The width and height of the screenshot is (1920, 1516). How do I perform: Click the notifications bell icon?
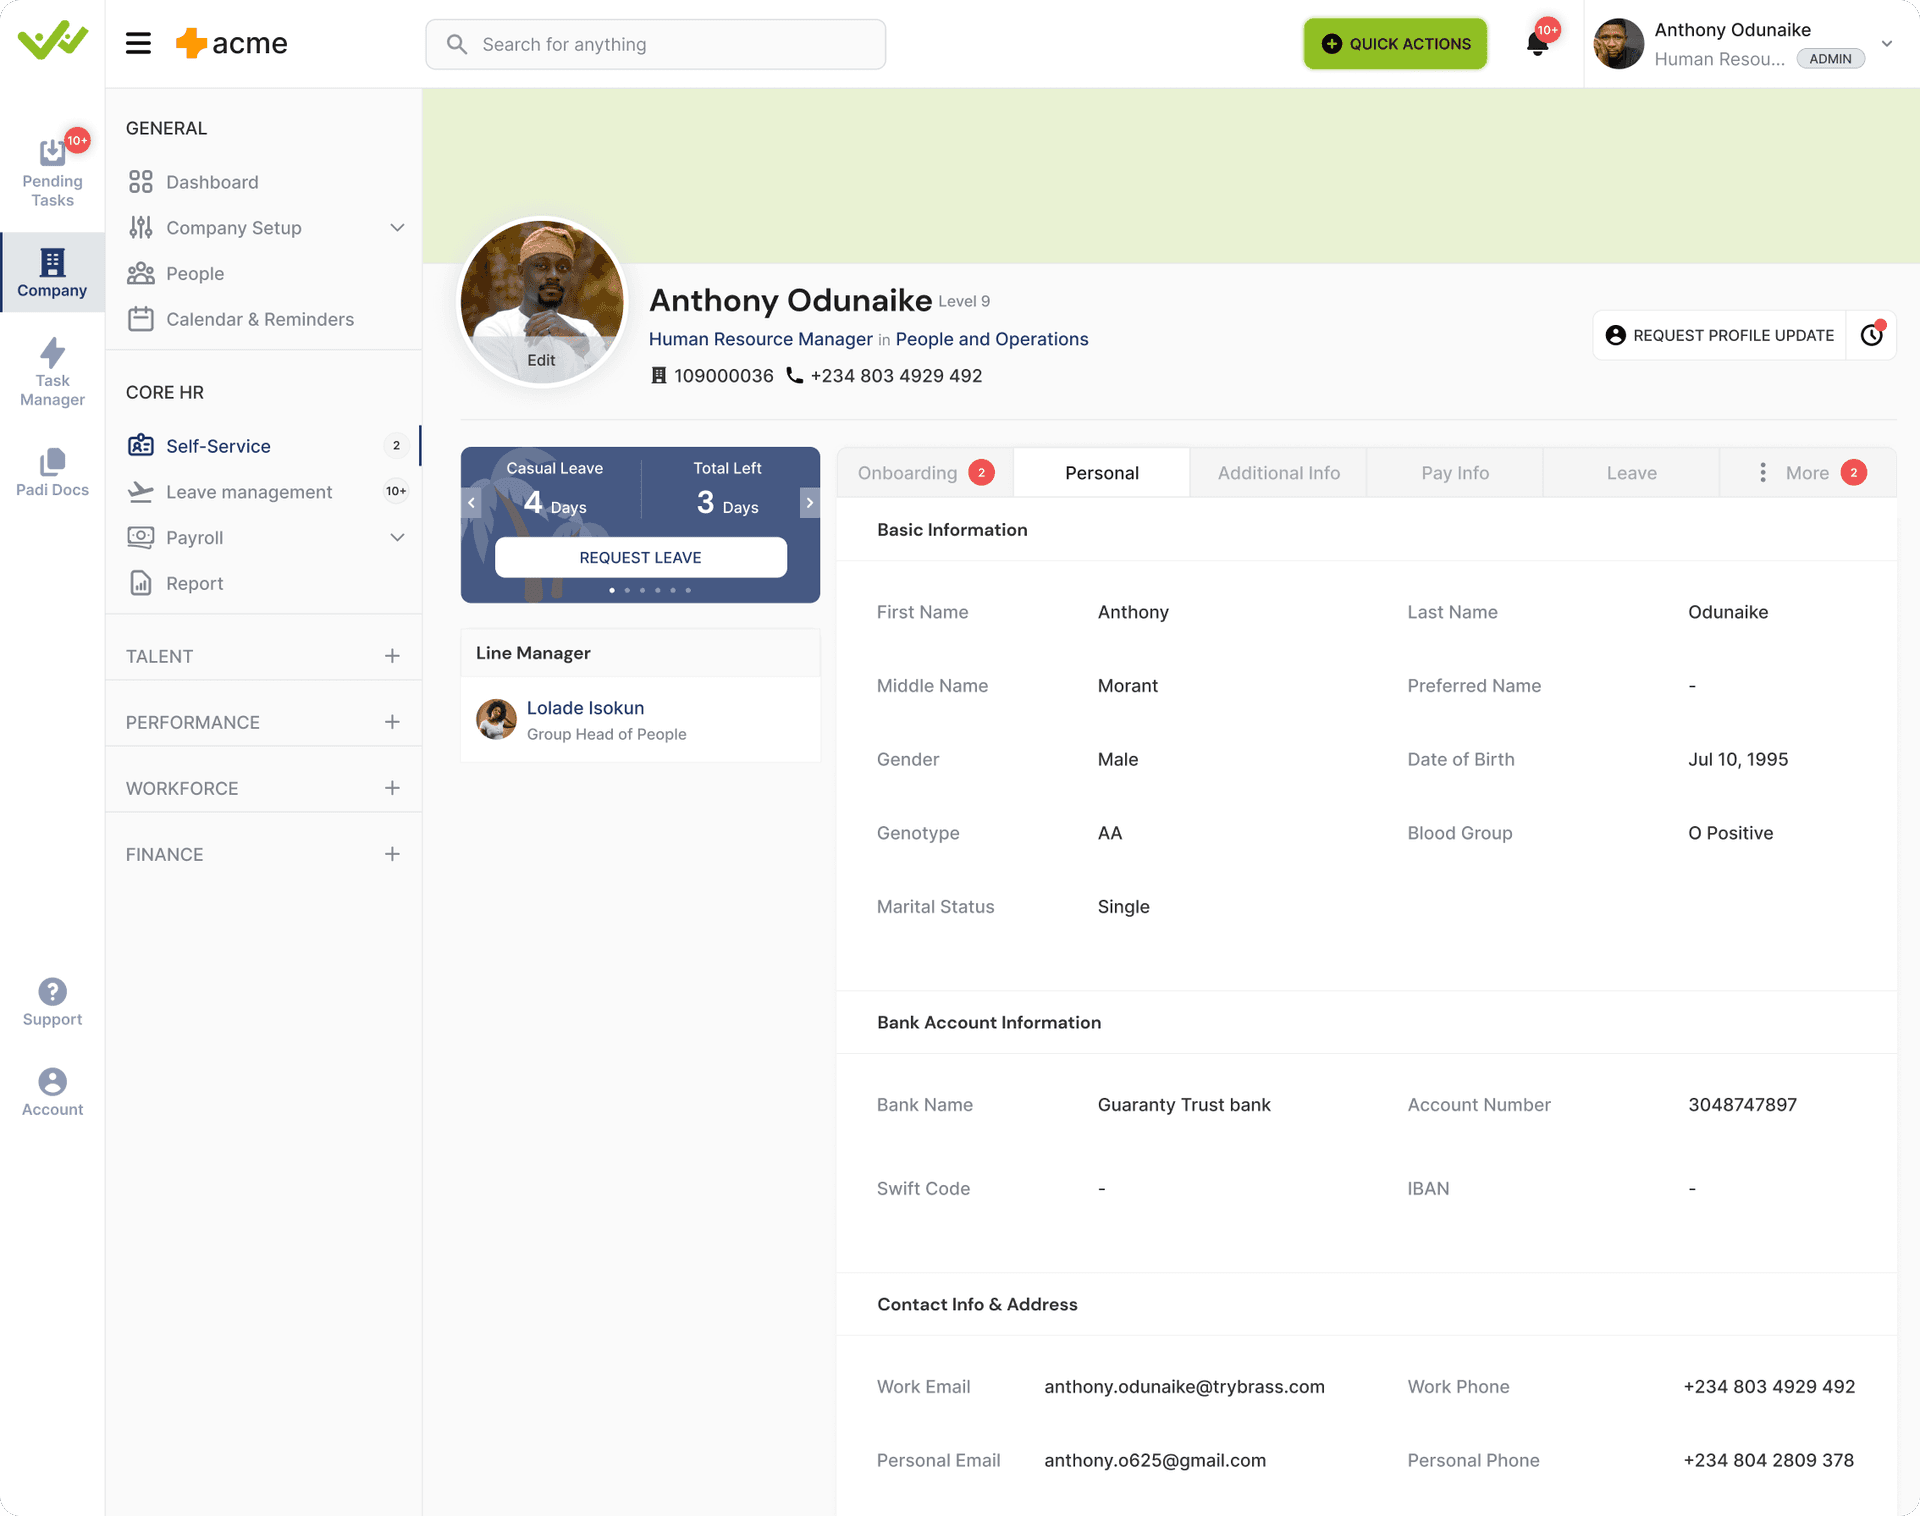pos(1537,43)
